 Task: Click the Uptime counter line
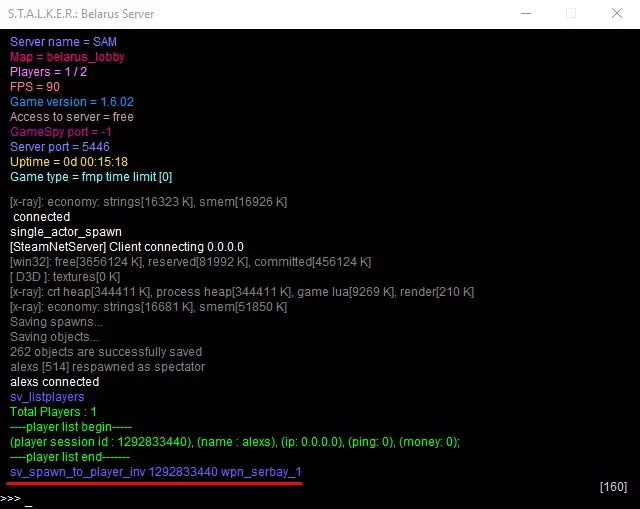tap(69, 162)
